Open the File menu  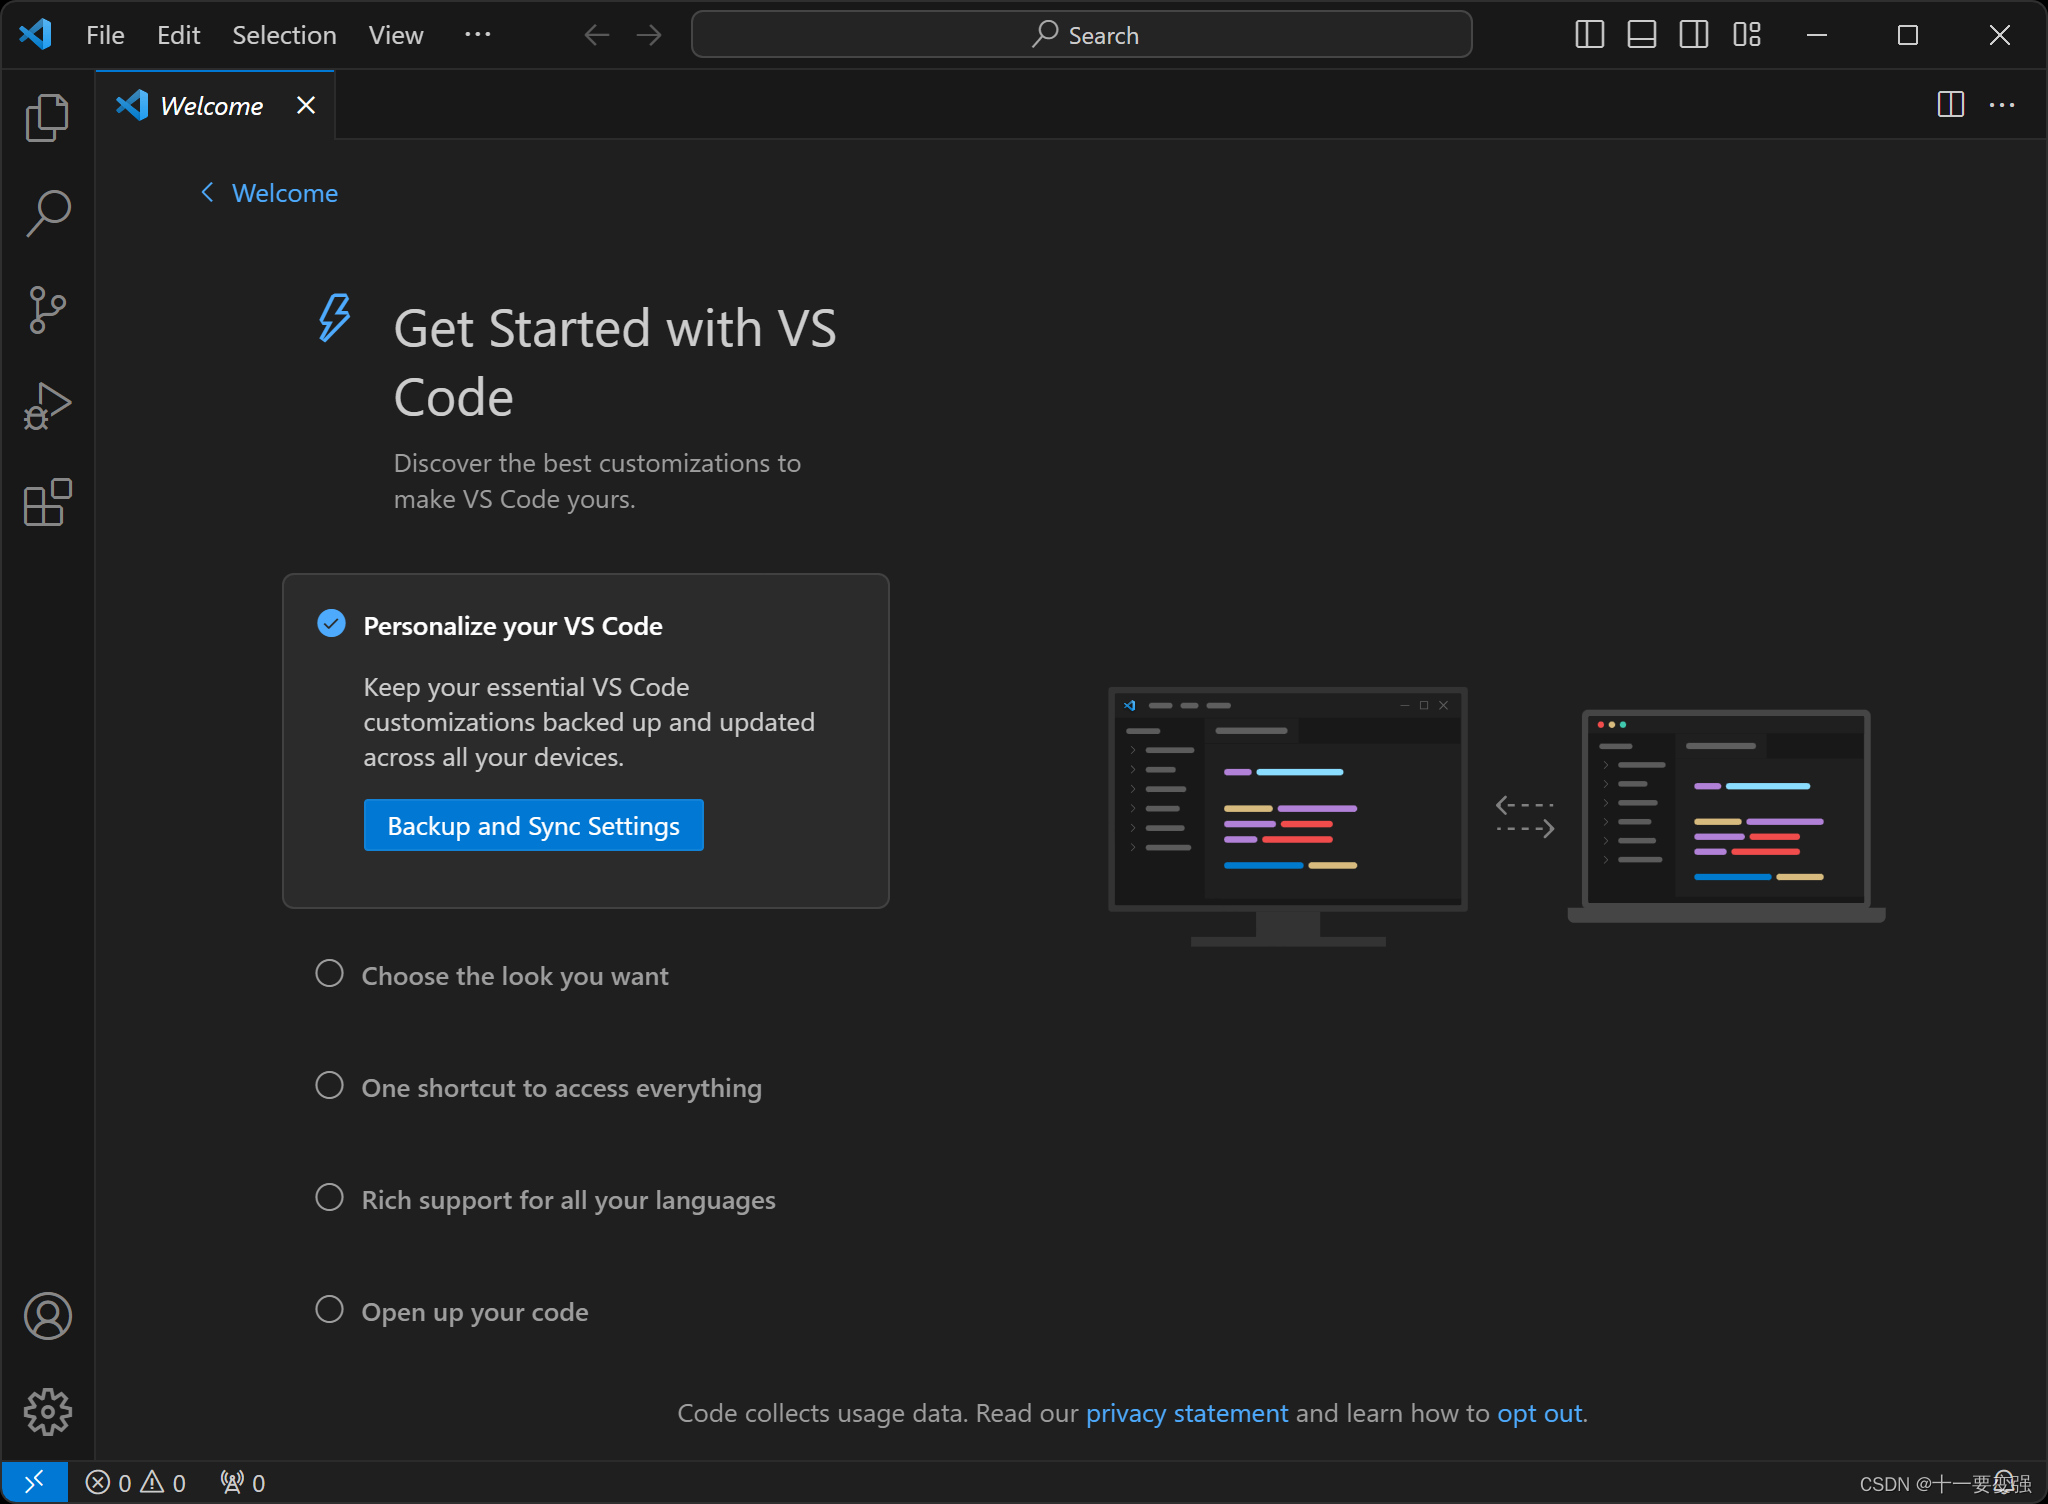105,33
